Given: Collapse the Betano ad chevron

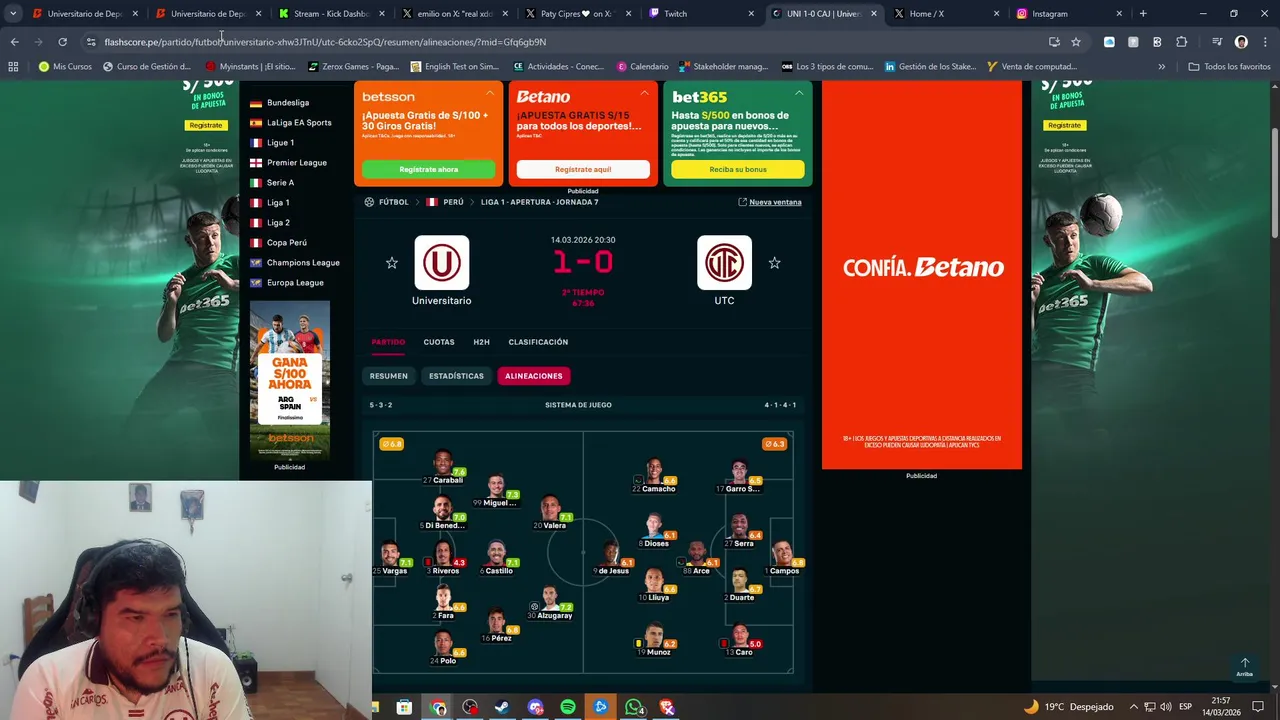Looking at the screenshot, I should click(x=644, y=93).
